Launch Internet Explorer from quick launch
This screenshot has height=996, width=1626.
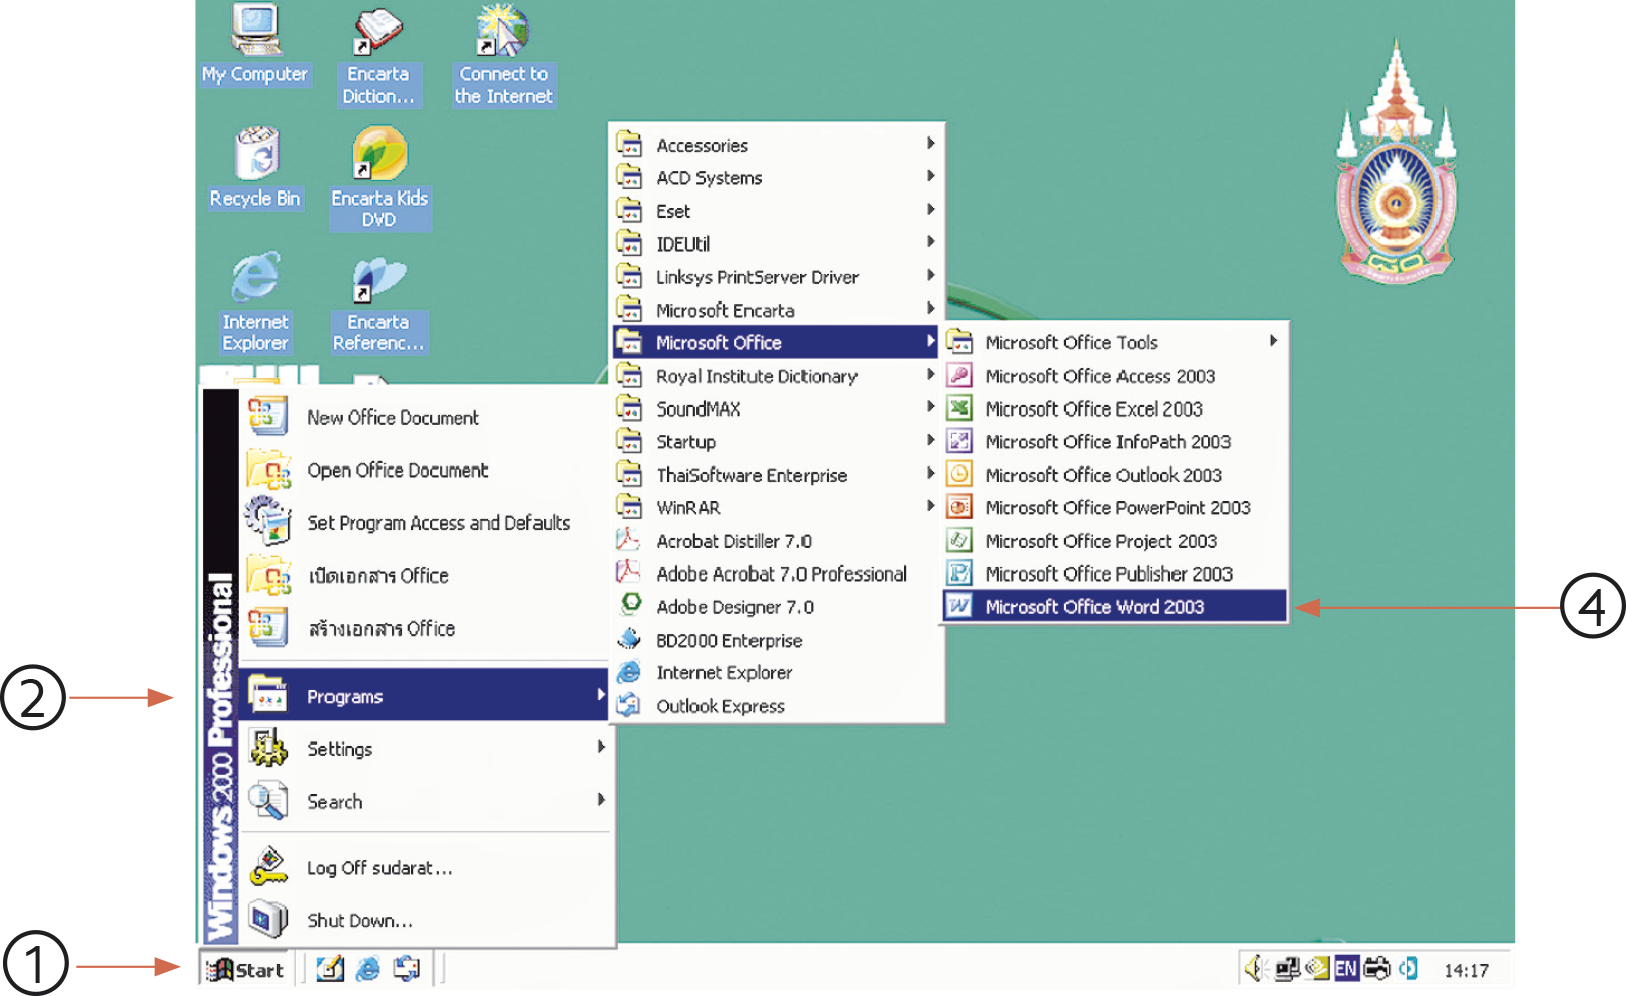368,969
